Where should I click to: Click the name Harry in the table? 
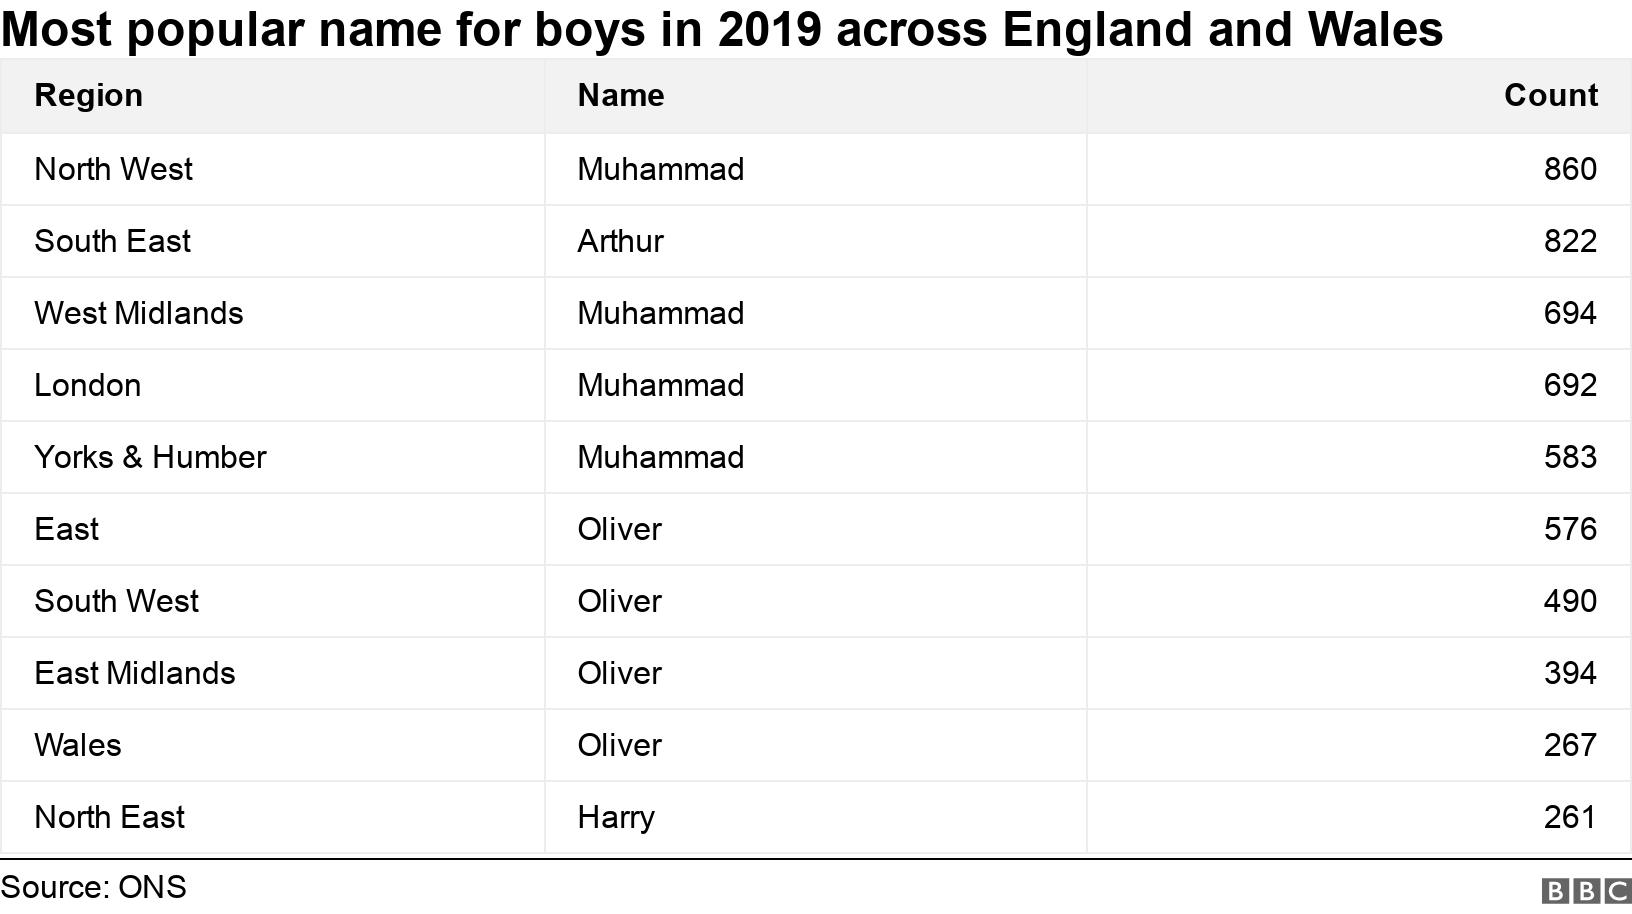click(x=616, y=817)
